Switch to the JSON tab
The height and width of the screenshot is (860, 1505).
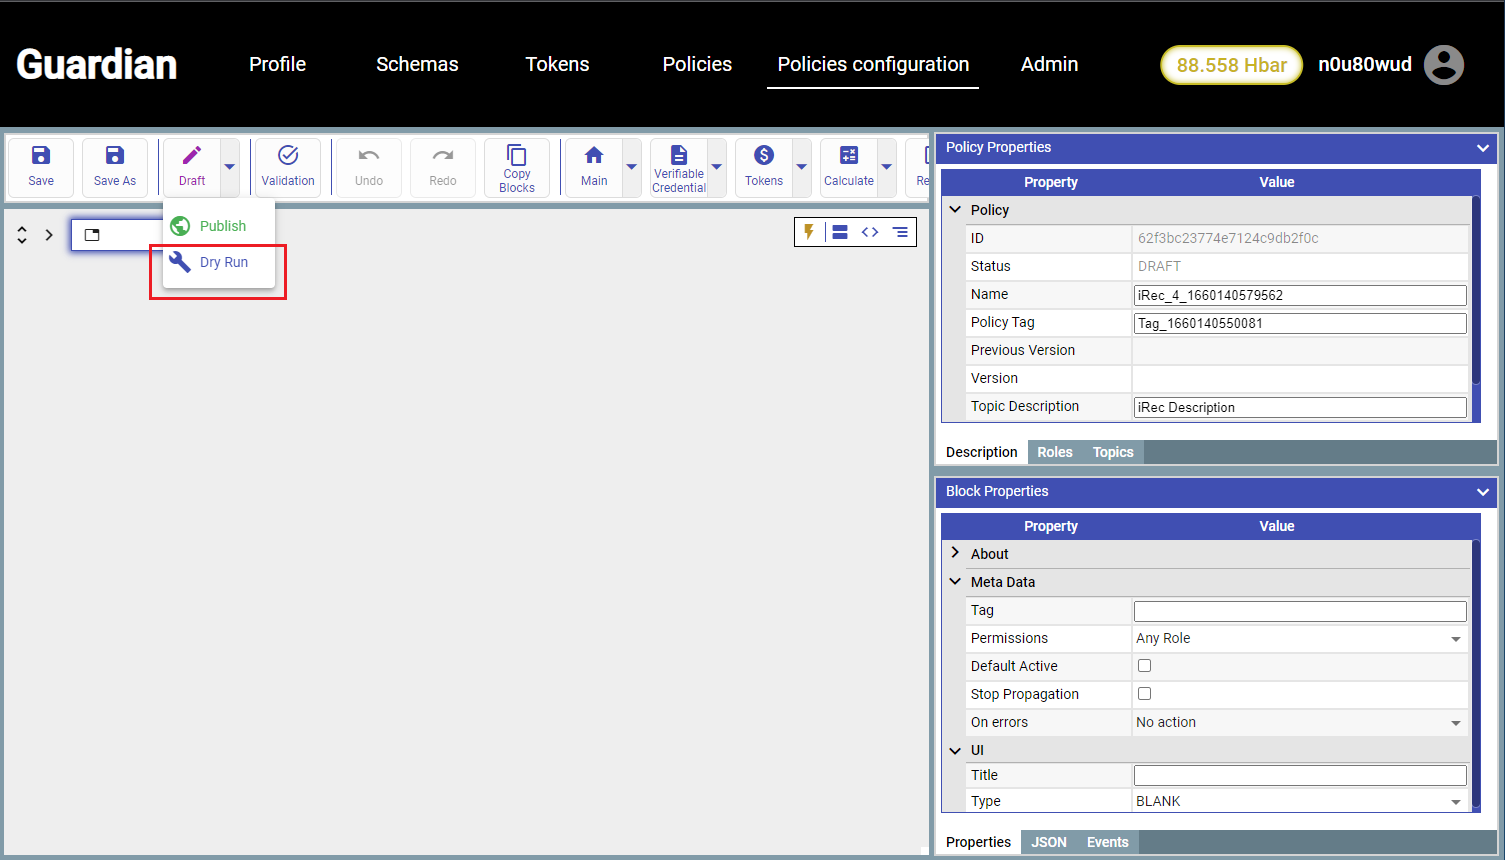coord(1049,842)
